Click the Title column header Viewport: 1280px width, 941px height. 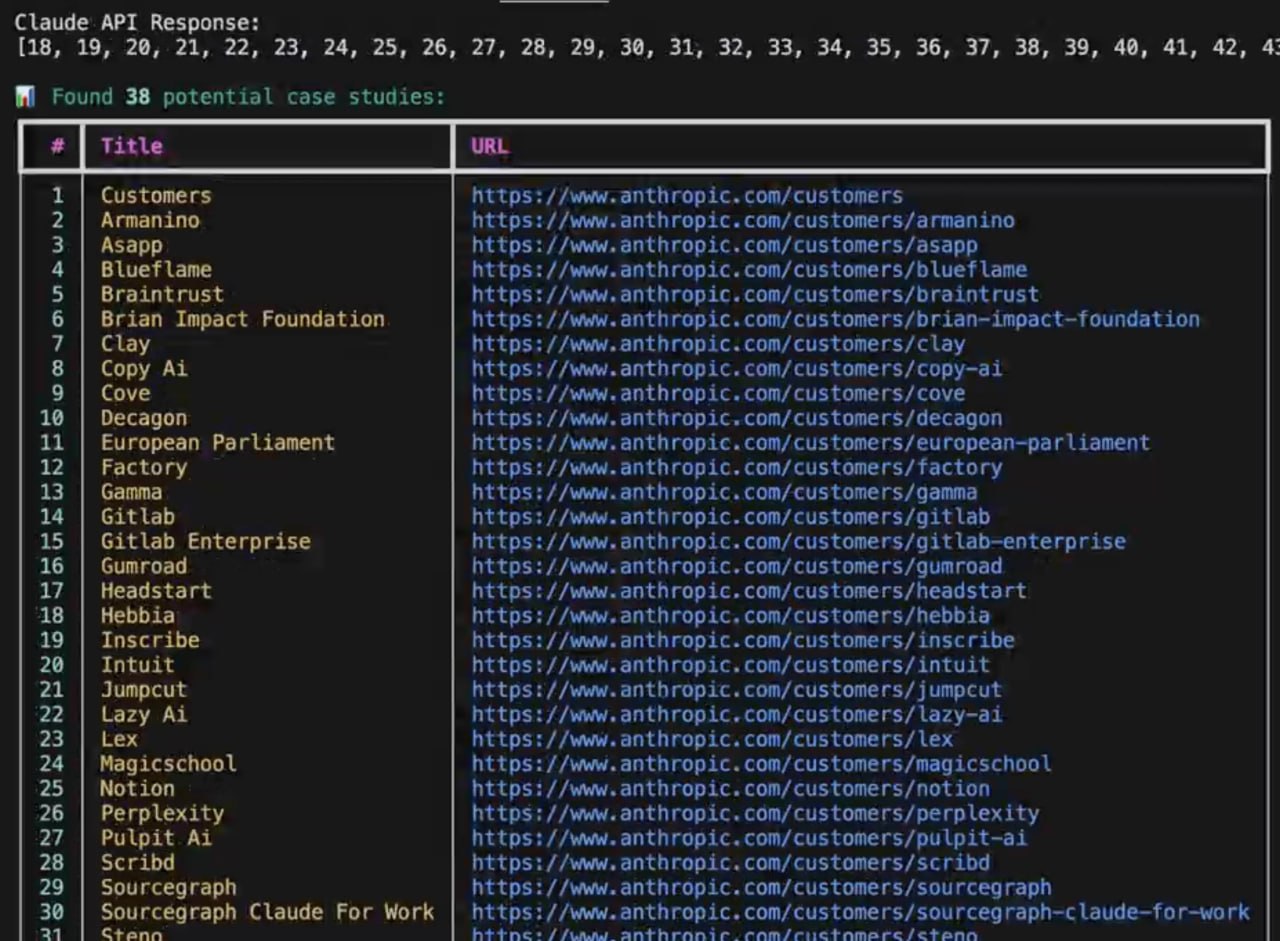click(131, 146)
